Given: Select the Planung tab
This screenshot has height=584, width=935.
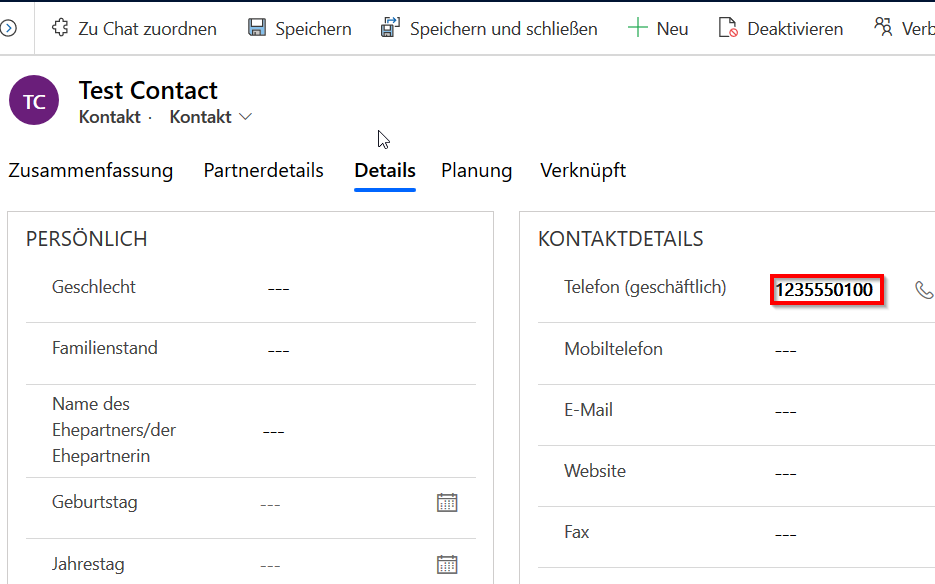Looking at the screenshot, I should click(x=476, y=170).
